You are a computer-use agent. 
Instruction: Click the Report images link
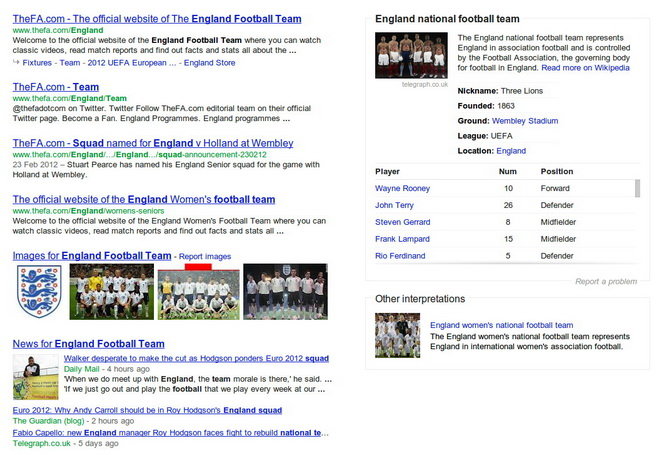coord(205,256)
